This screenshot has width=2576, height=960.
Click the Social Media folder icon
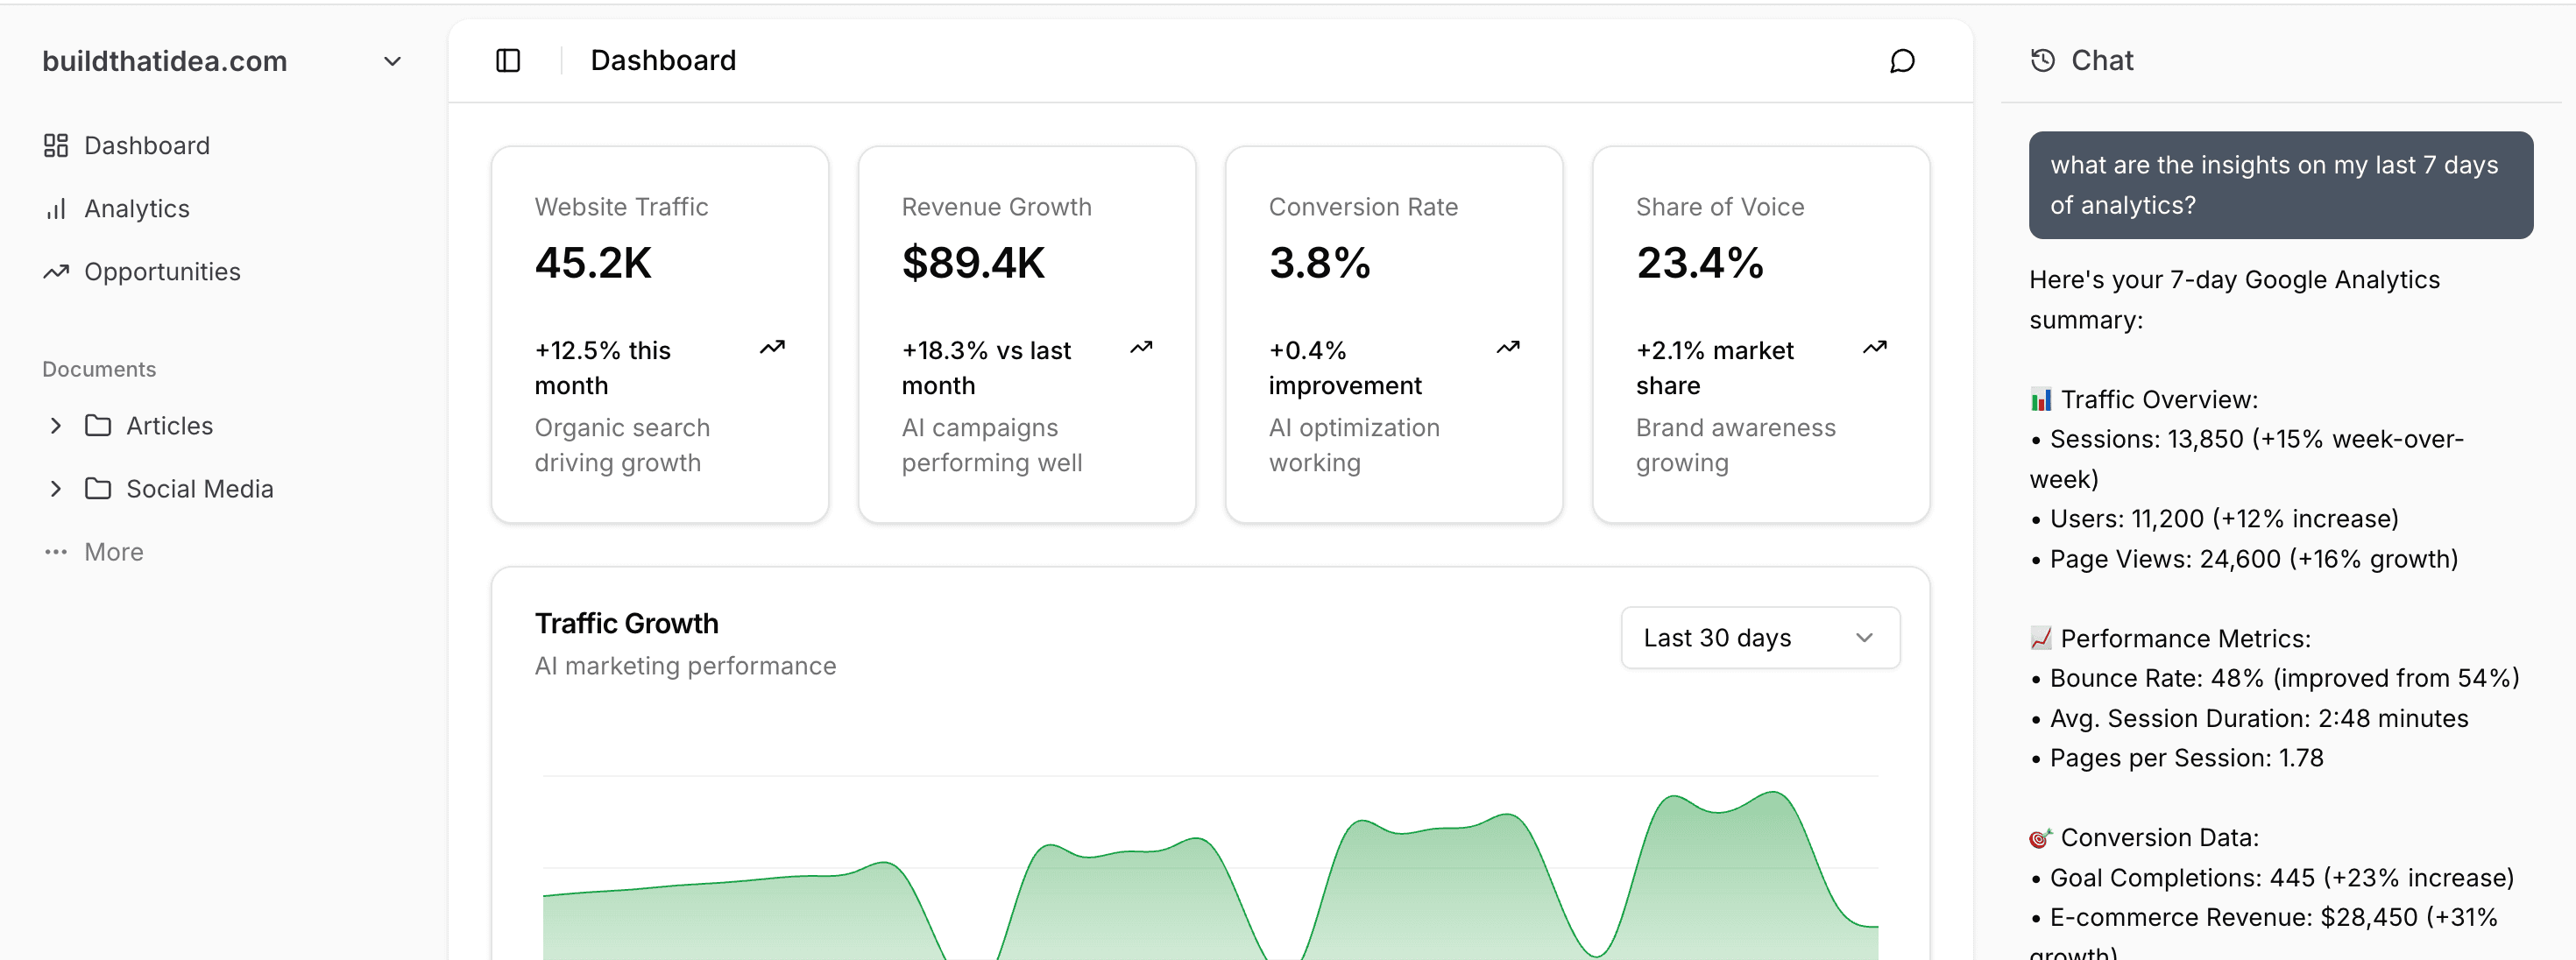[x=98, y=489]
